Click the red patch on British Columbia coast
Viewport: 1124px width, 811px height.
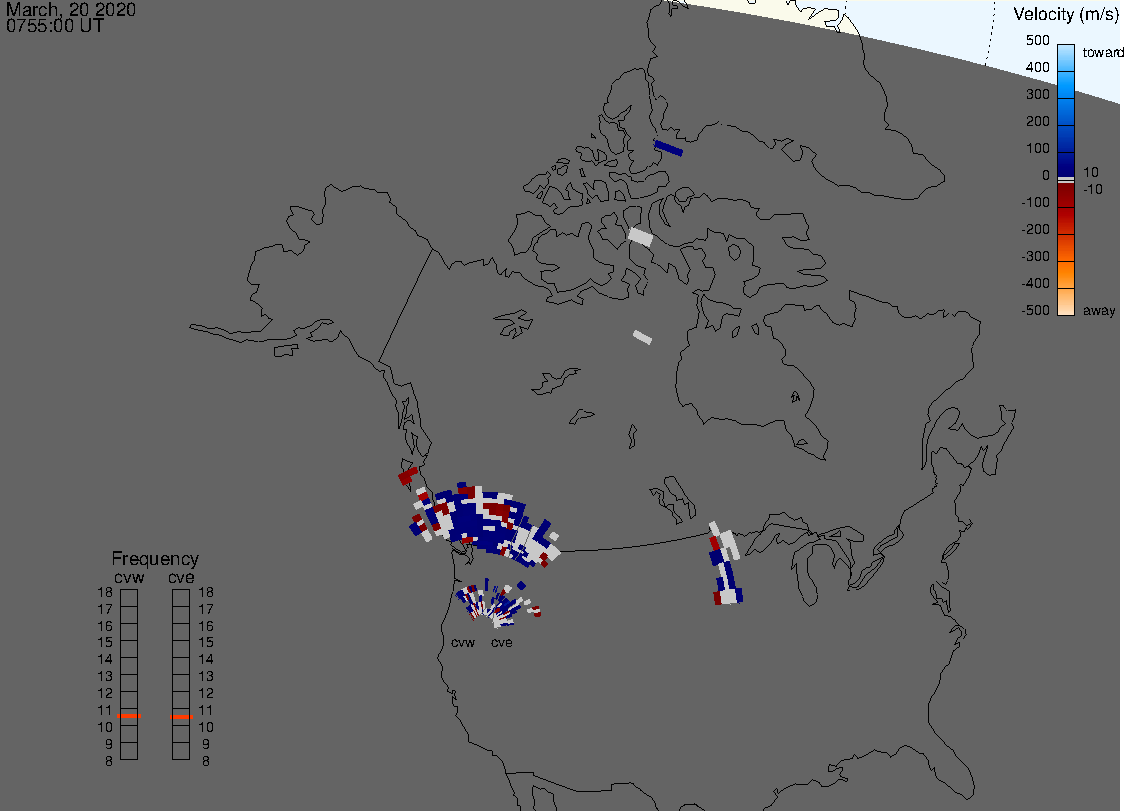(408, 475)
